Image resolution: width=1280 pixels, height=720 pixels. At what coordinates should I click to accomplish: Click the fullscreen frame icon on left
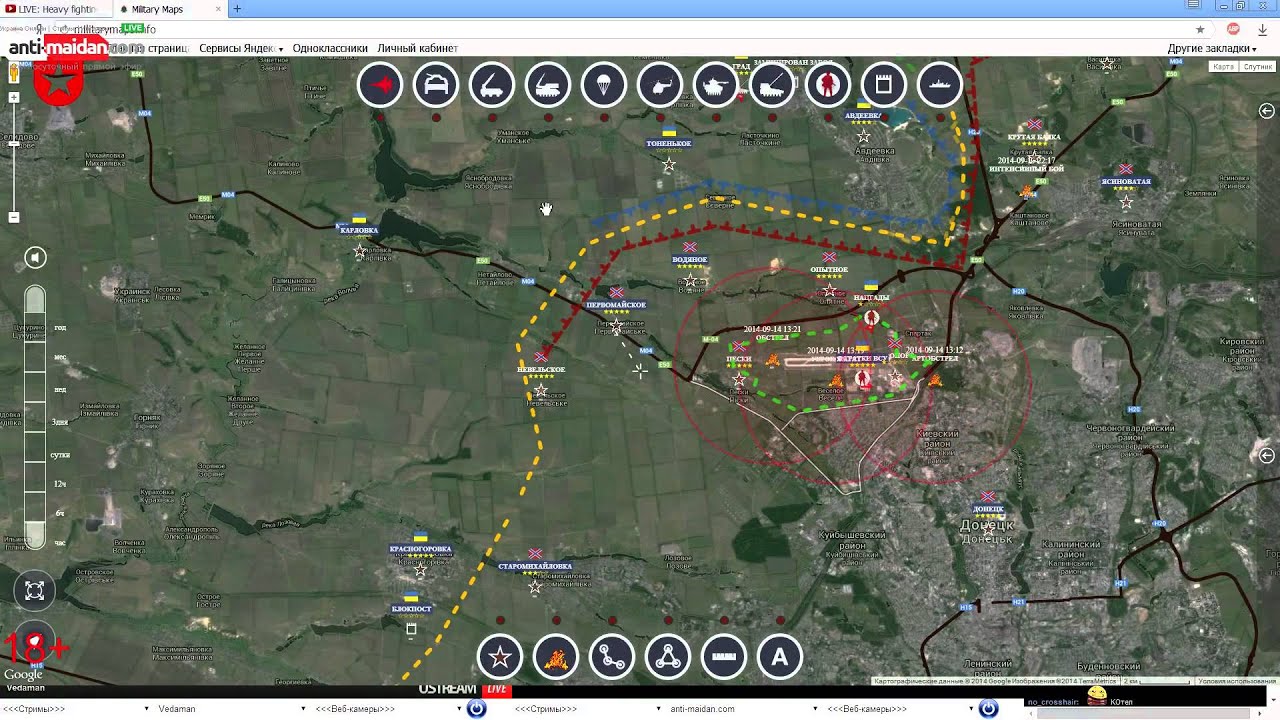tap(35, 591)
